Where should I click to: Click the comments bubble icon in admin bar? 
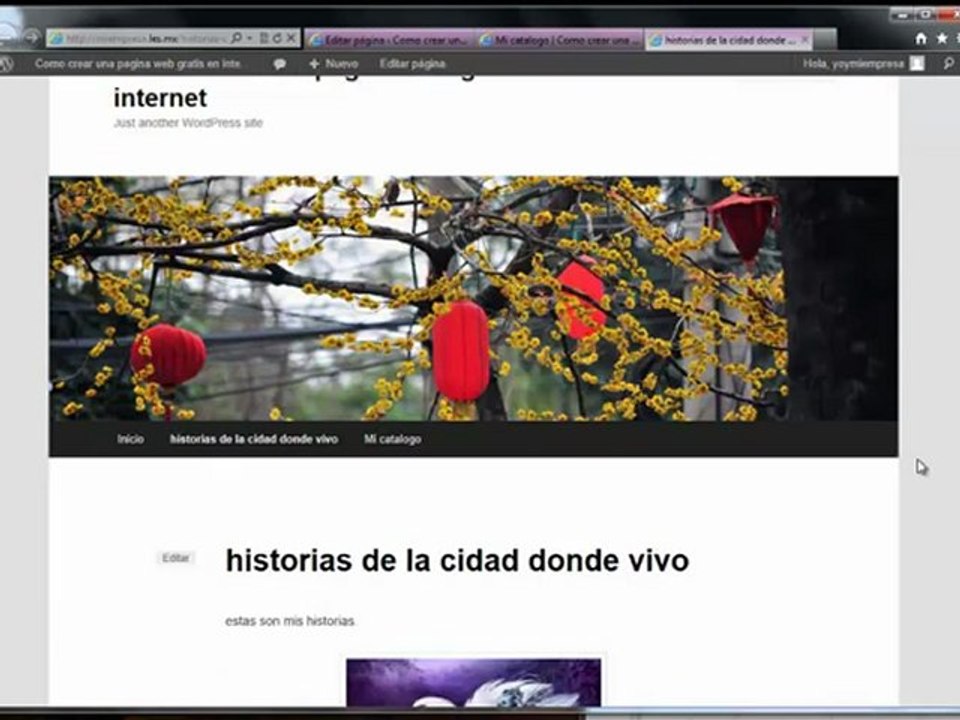pos(280,64)
